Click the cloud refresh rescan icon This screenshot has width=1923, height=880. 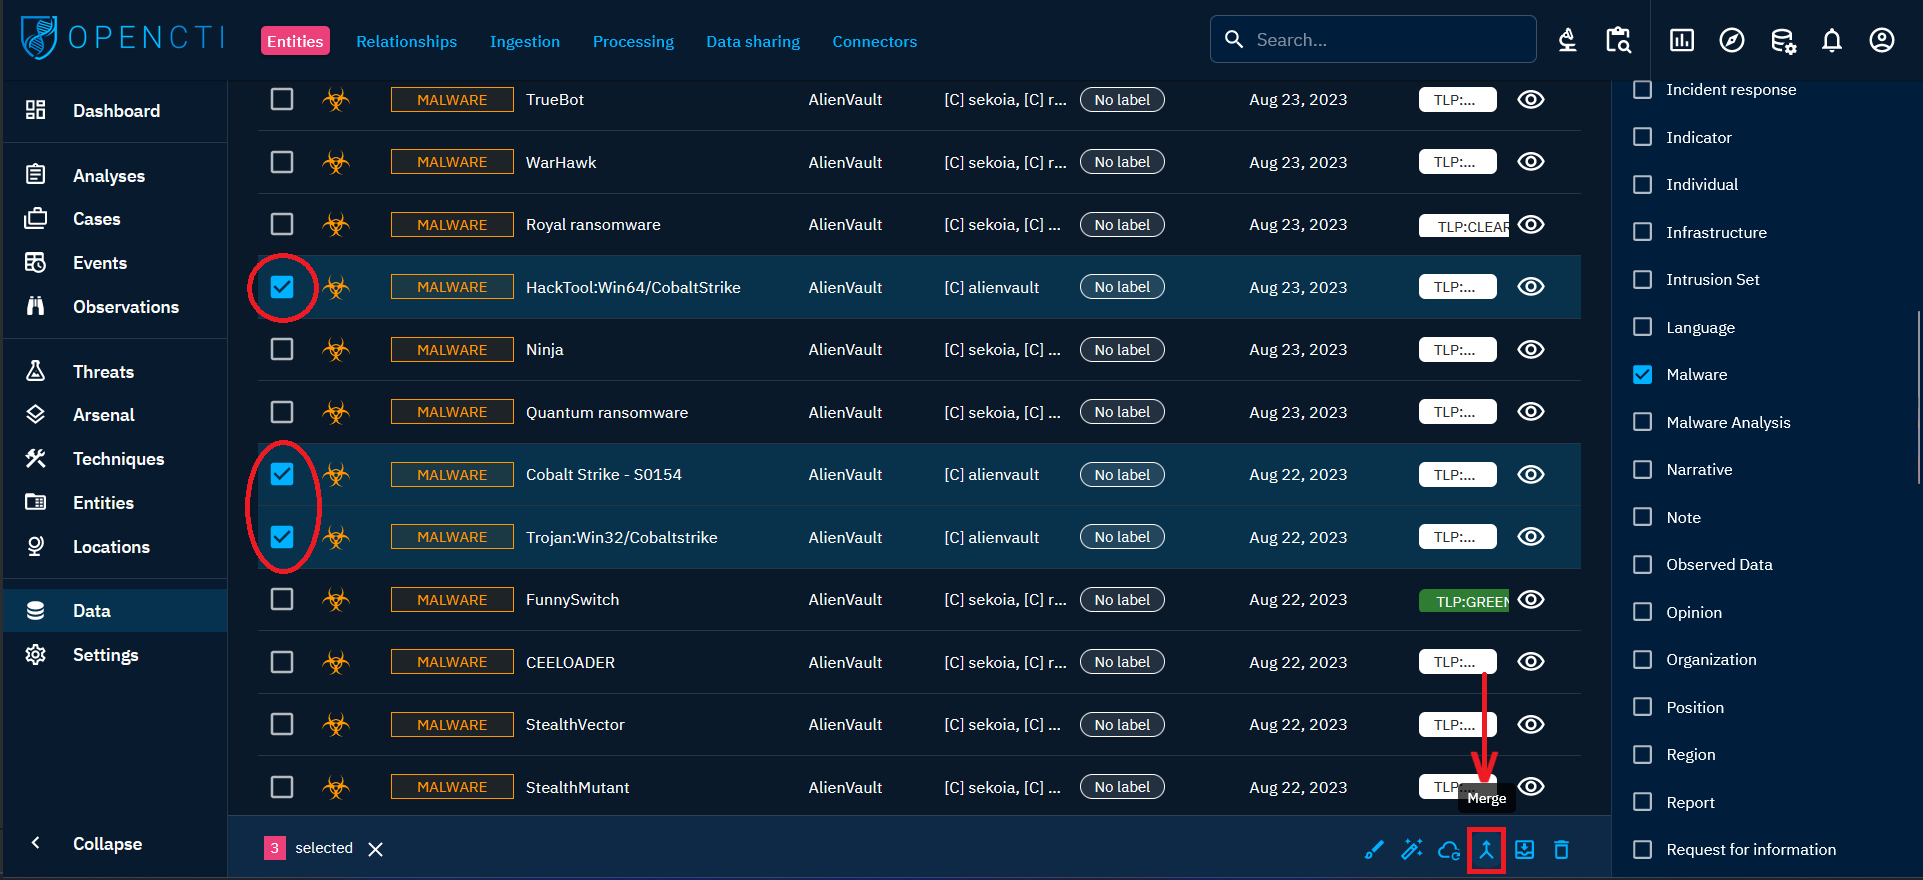pyautogui.click(x=1449, y=850)
